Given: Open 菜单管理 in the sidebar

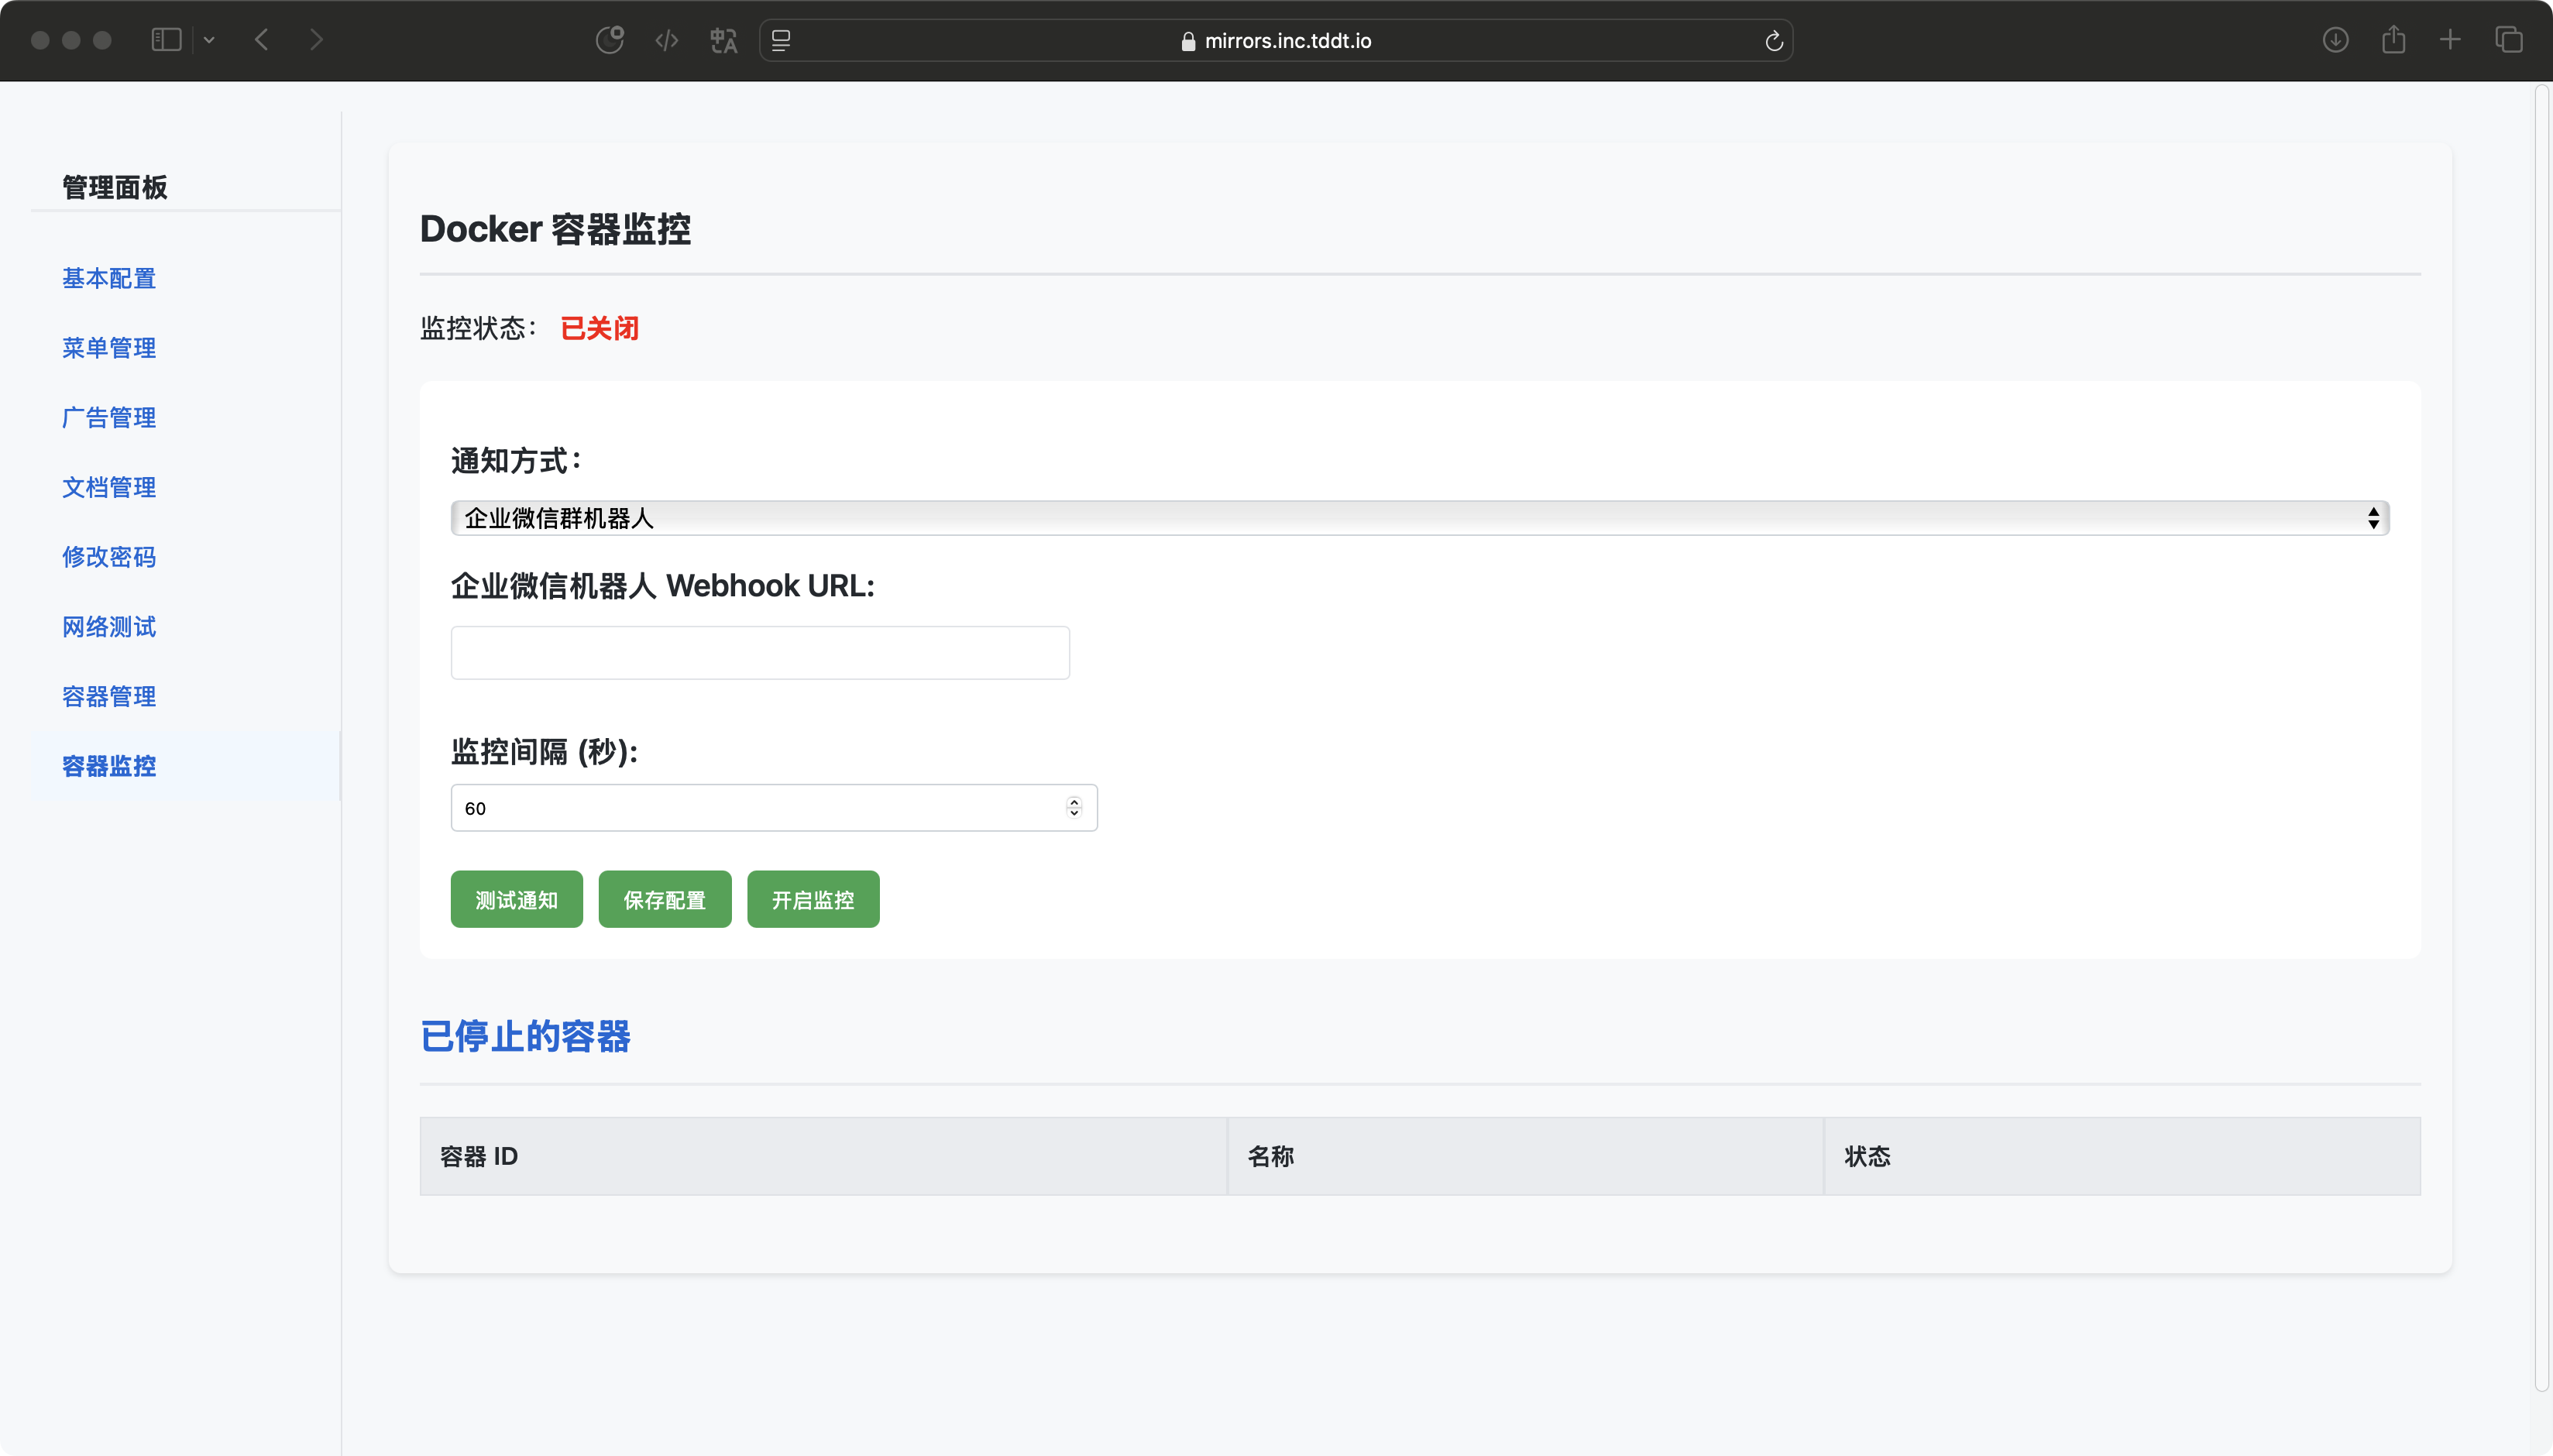Looking at the screenshot, I should tap(109, 348).
